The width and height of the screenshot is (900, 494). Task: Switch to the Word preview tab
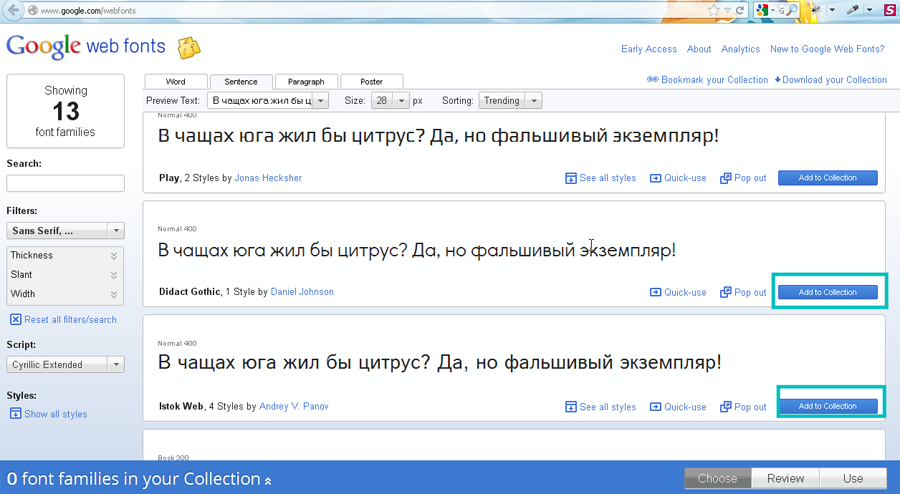tap(176, 81)
